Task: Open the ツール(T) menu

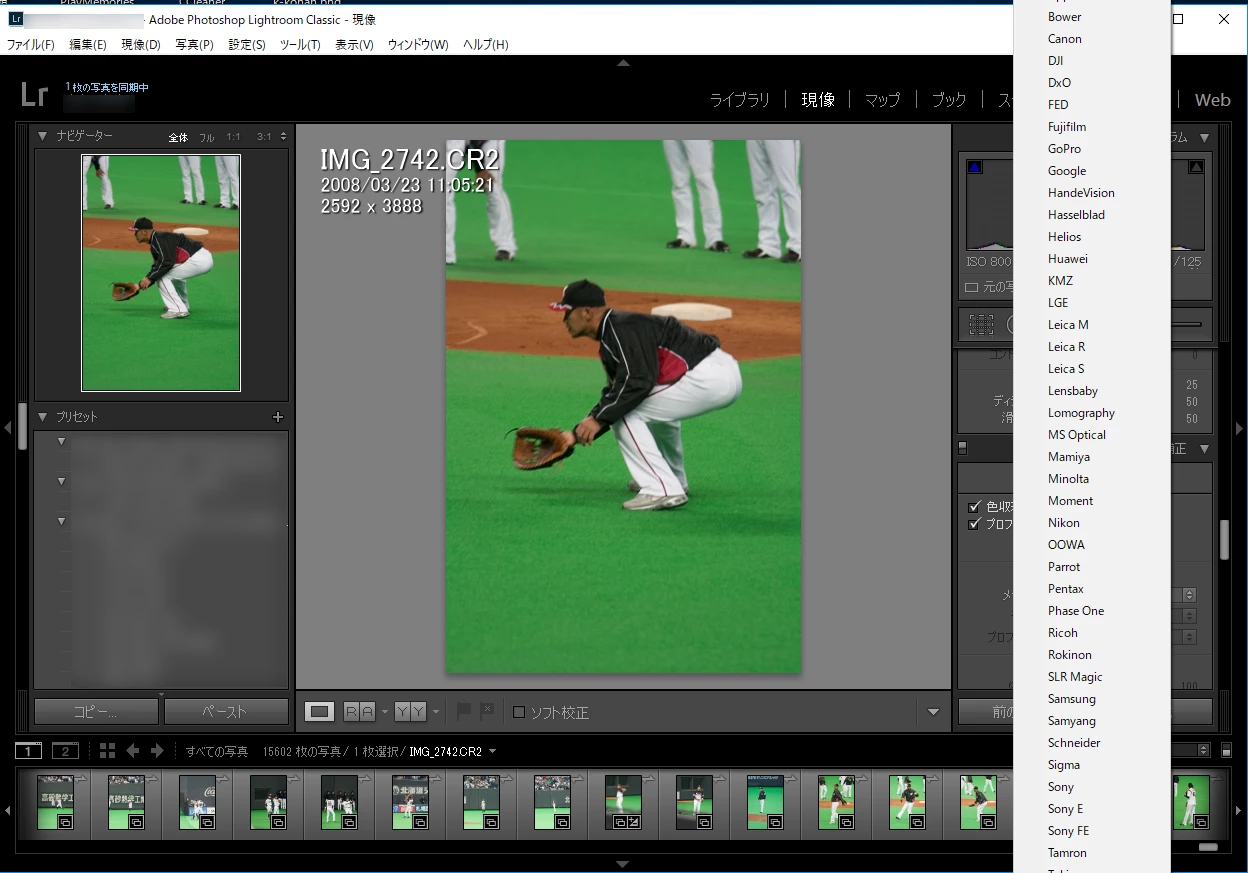Action: (300, 45)
